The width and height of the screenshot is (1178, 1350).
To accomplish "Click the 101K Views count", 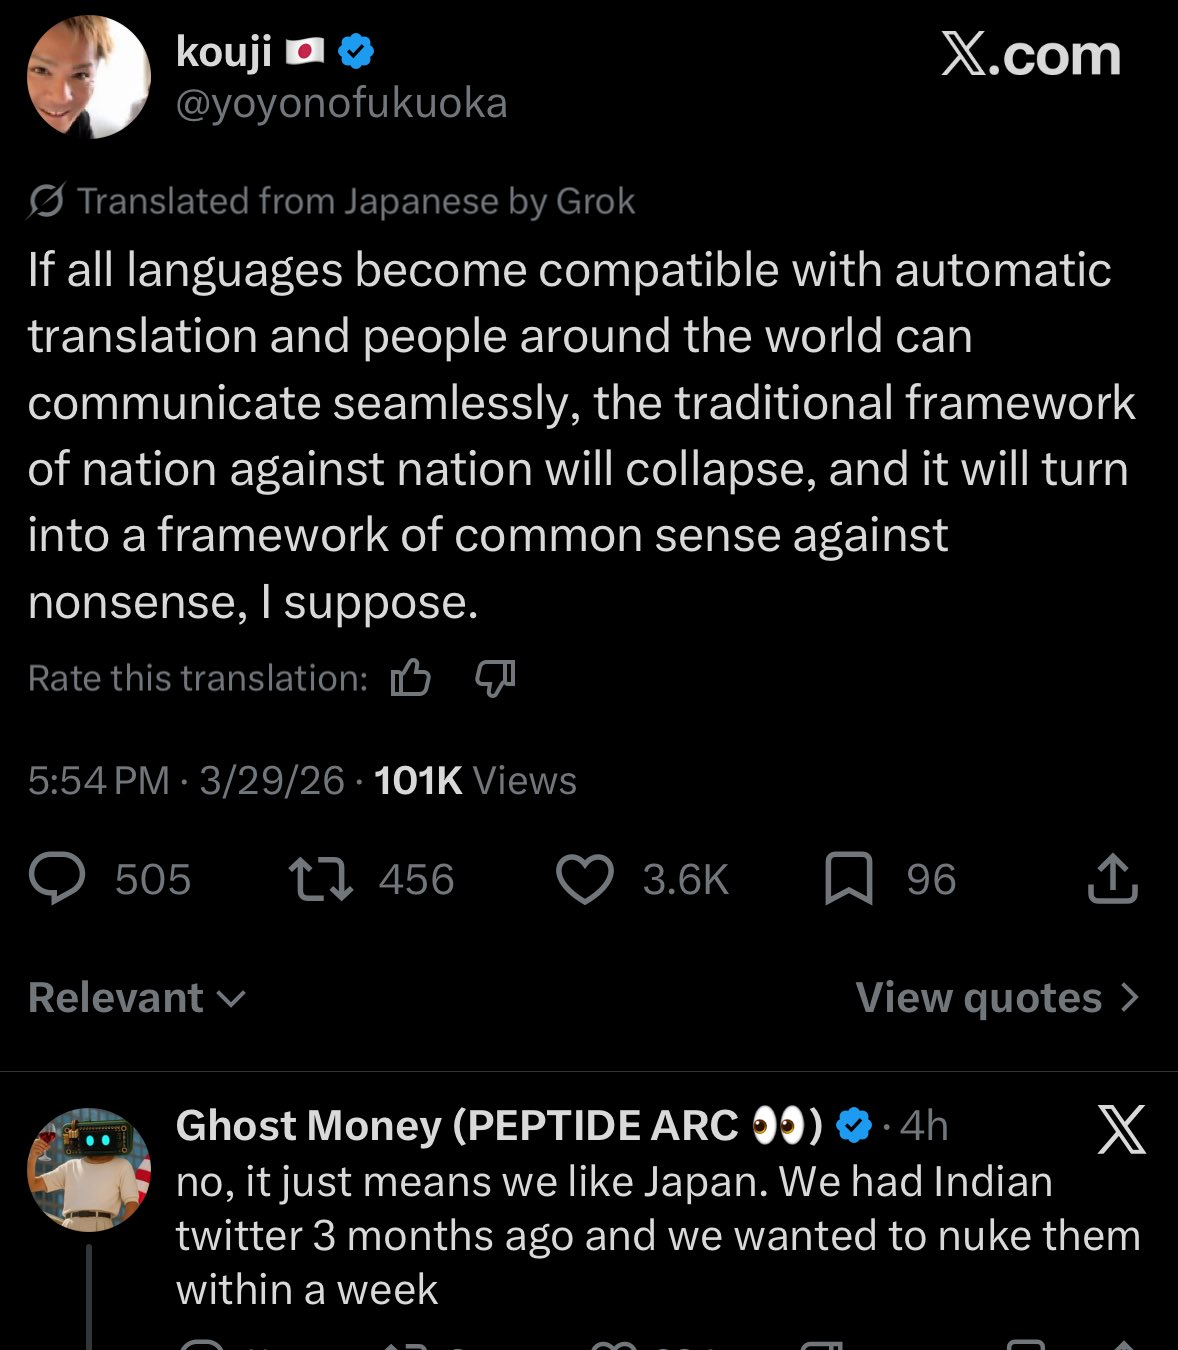I will click(x=475, y=781).
